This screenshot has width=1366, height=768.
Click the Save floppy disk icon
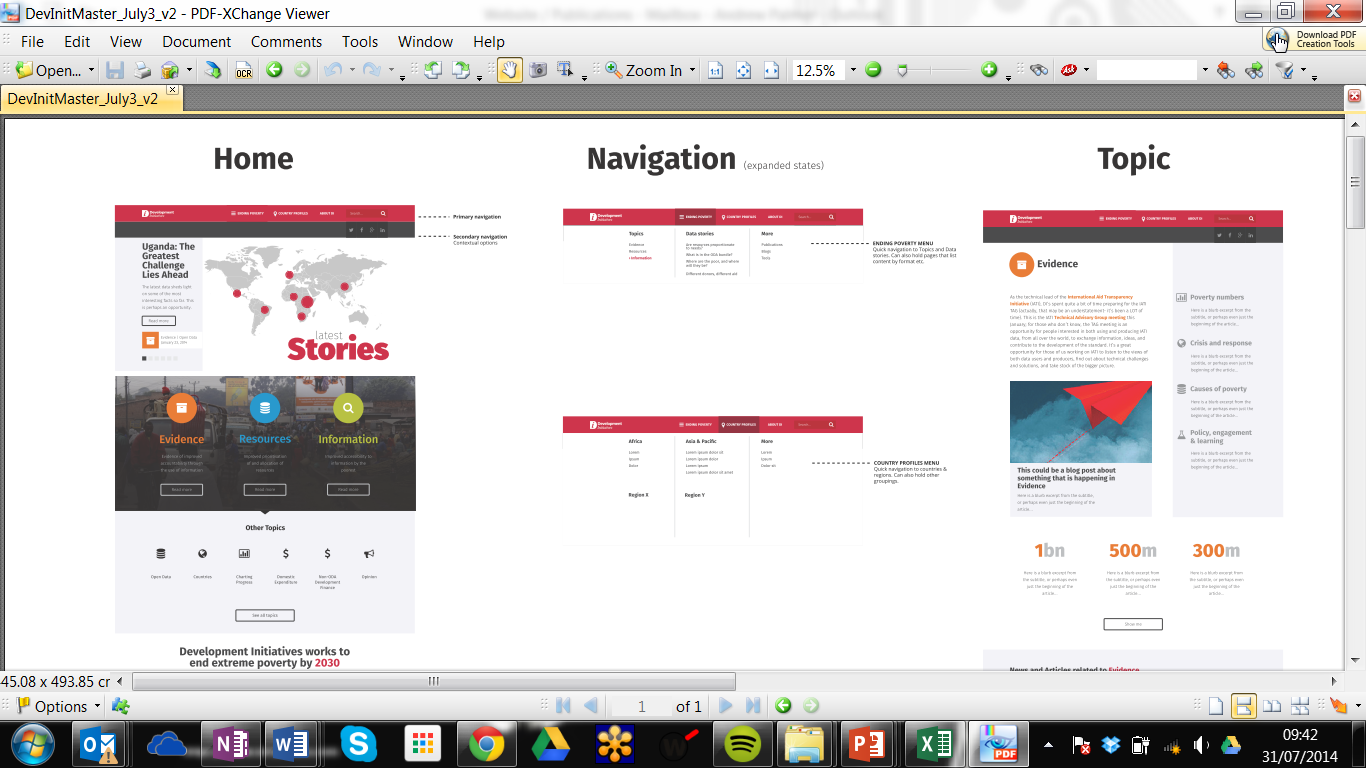[x=115, y=70]
